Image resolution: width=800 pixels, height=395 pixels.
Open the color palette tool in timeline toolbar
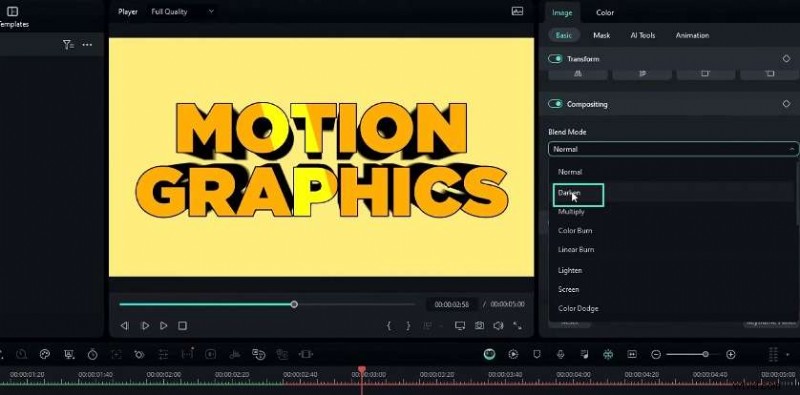coord(44,354)
